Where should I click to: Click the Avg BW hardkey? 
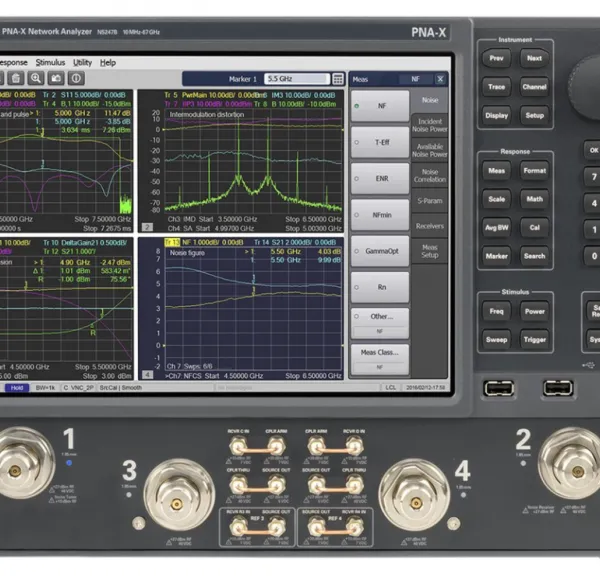[496, 228]
